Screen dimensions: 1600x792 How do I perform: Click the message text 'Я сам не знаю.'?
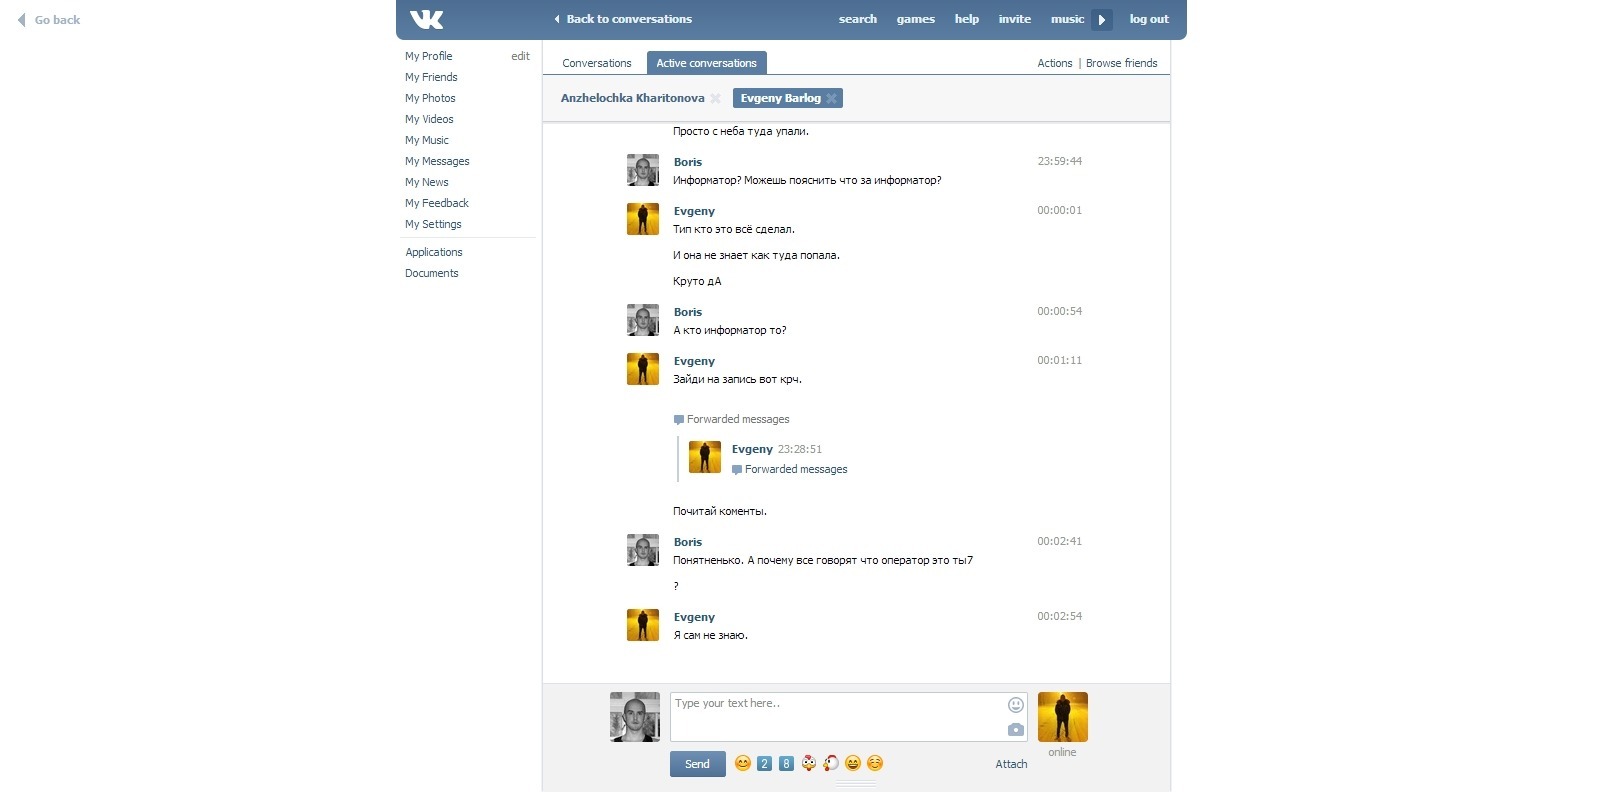pos(710,635)
